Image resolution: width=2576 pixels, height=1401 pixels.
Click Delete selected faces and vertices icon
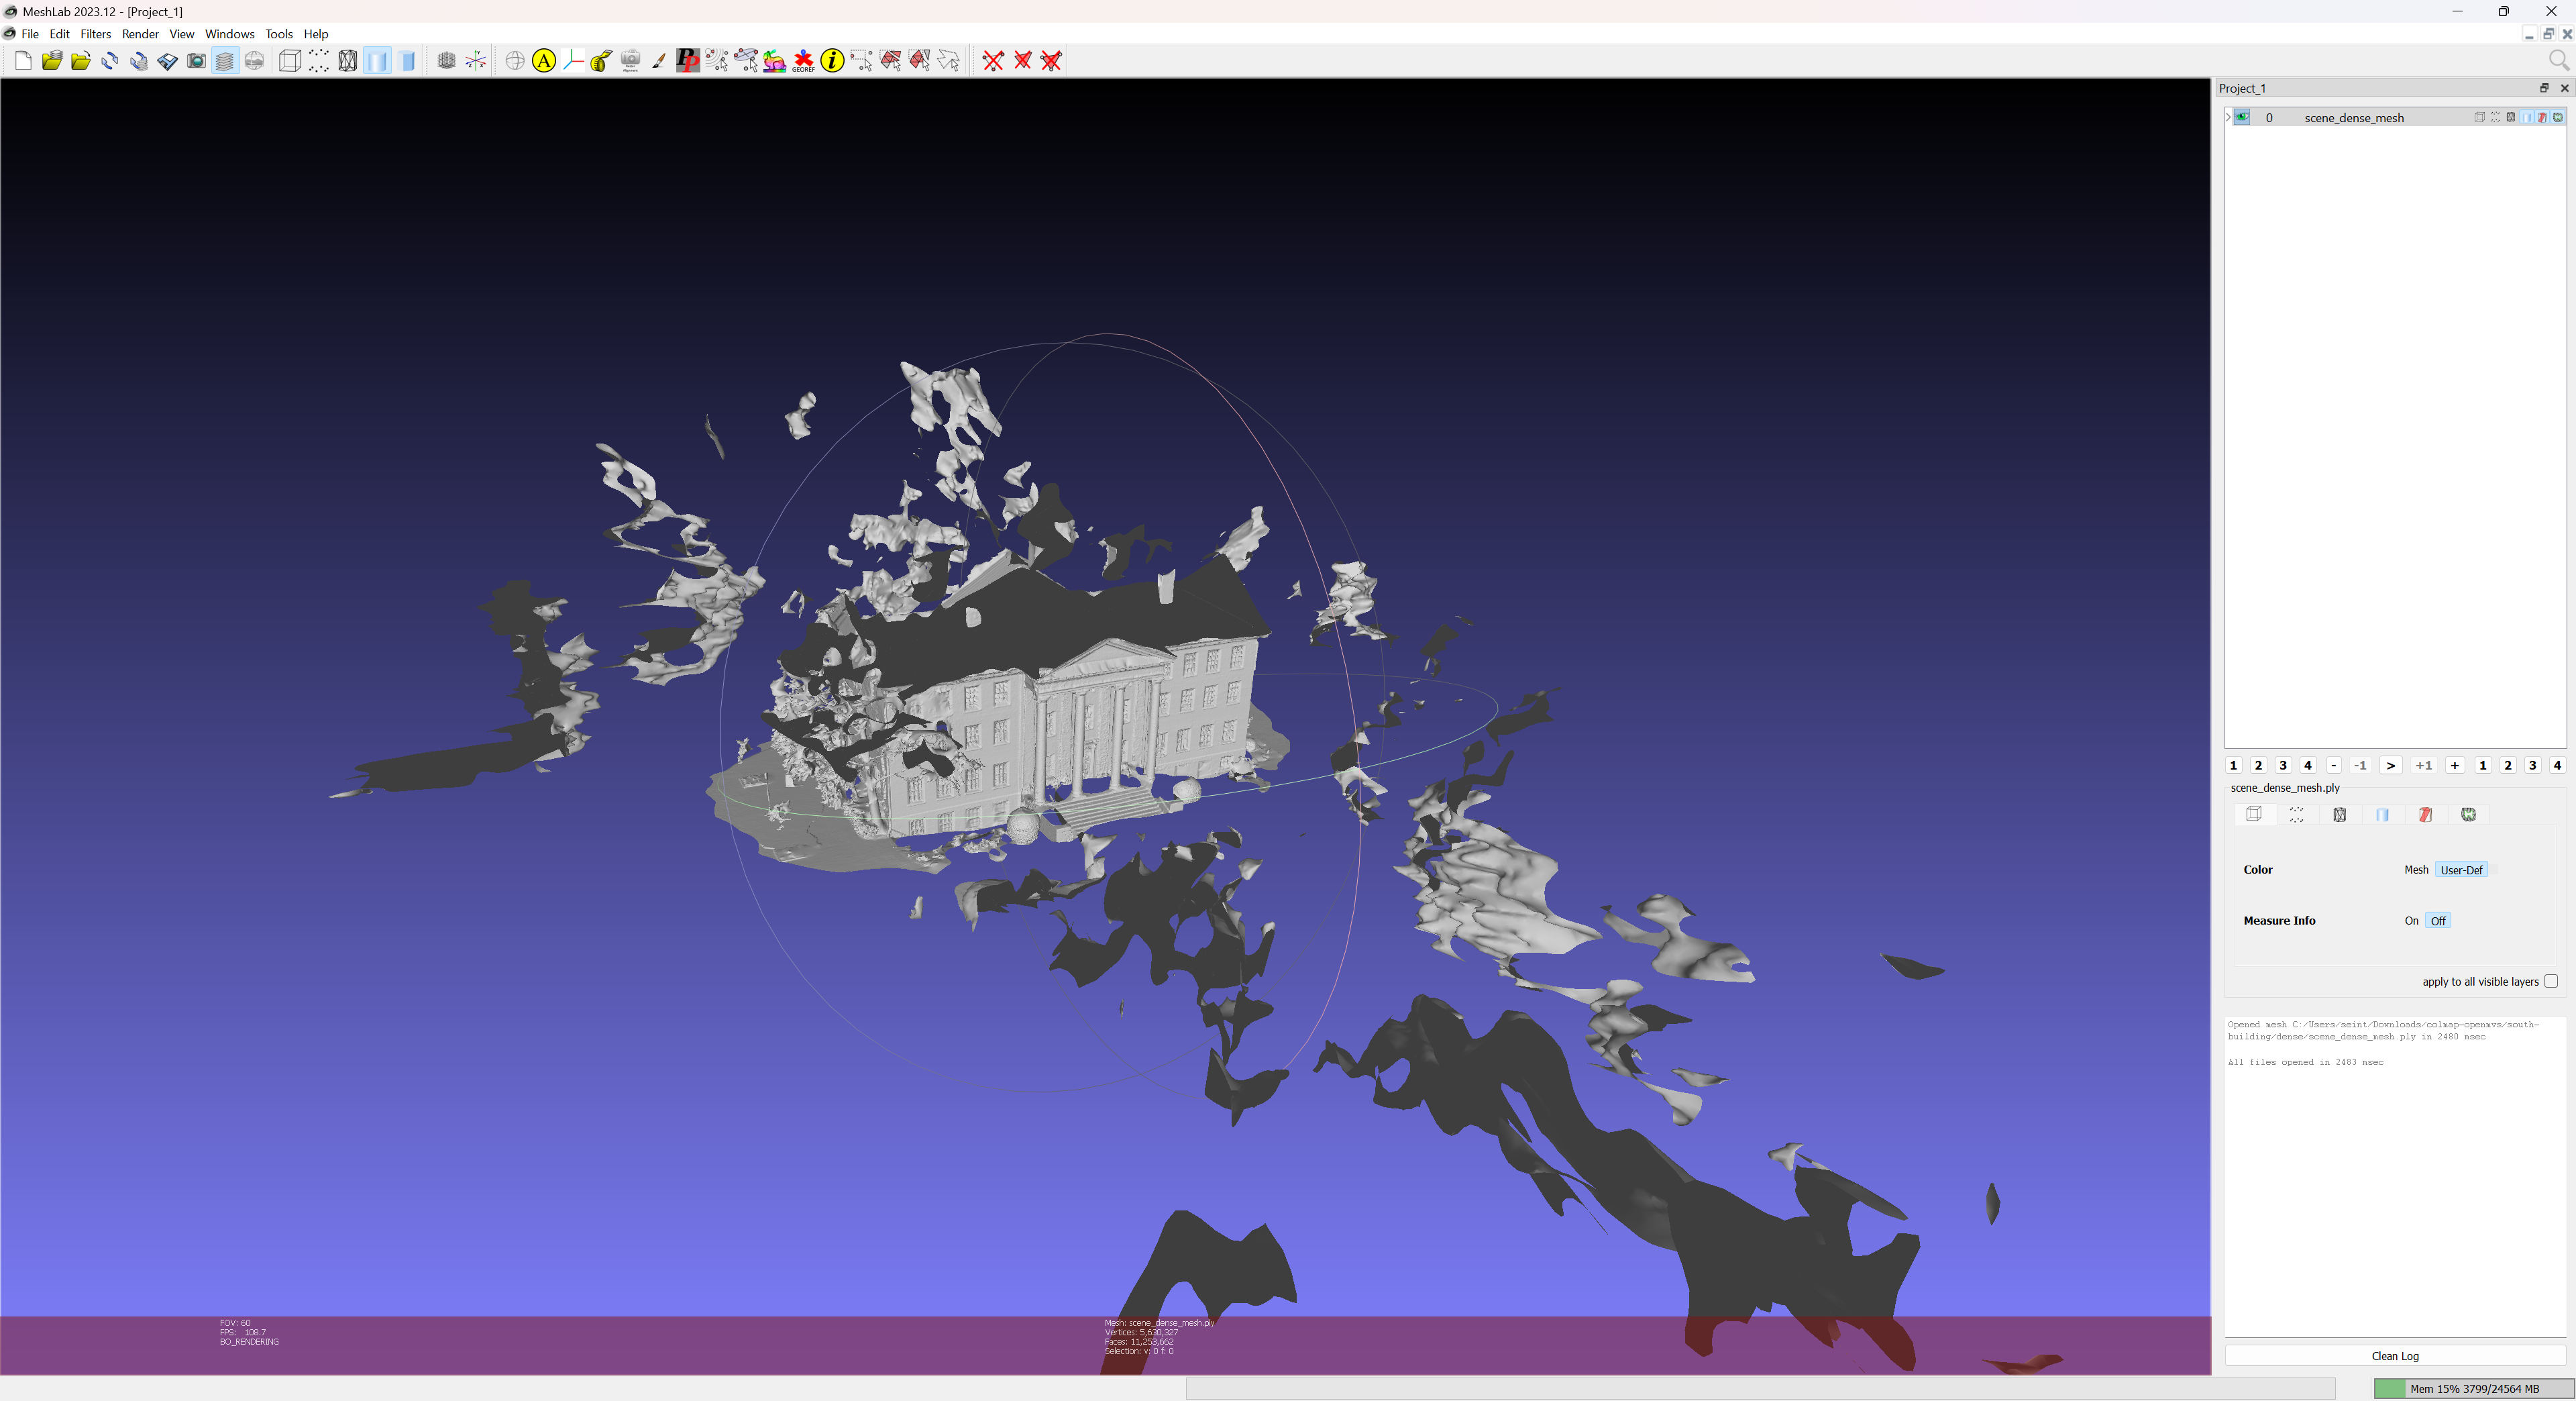coord(1051,61)
